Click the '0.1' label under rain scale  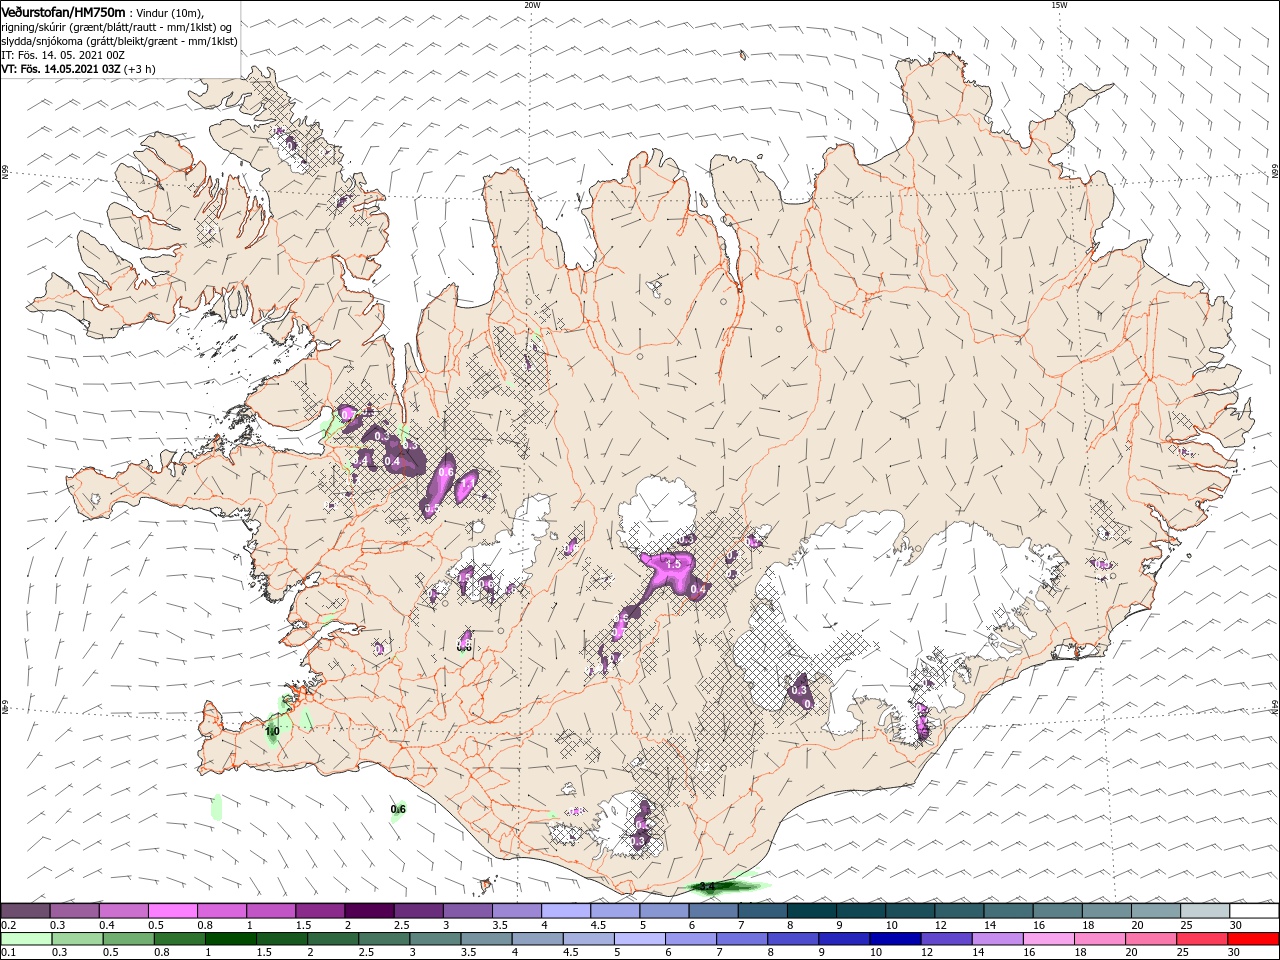tap(8, 953)
